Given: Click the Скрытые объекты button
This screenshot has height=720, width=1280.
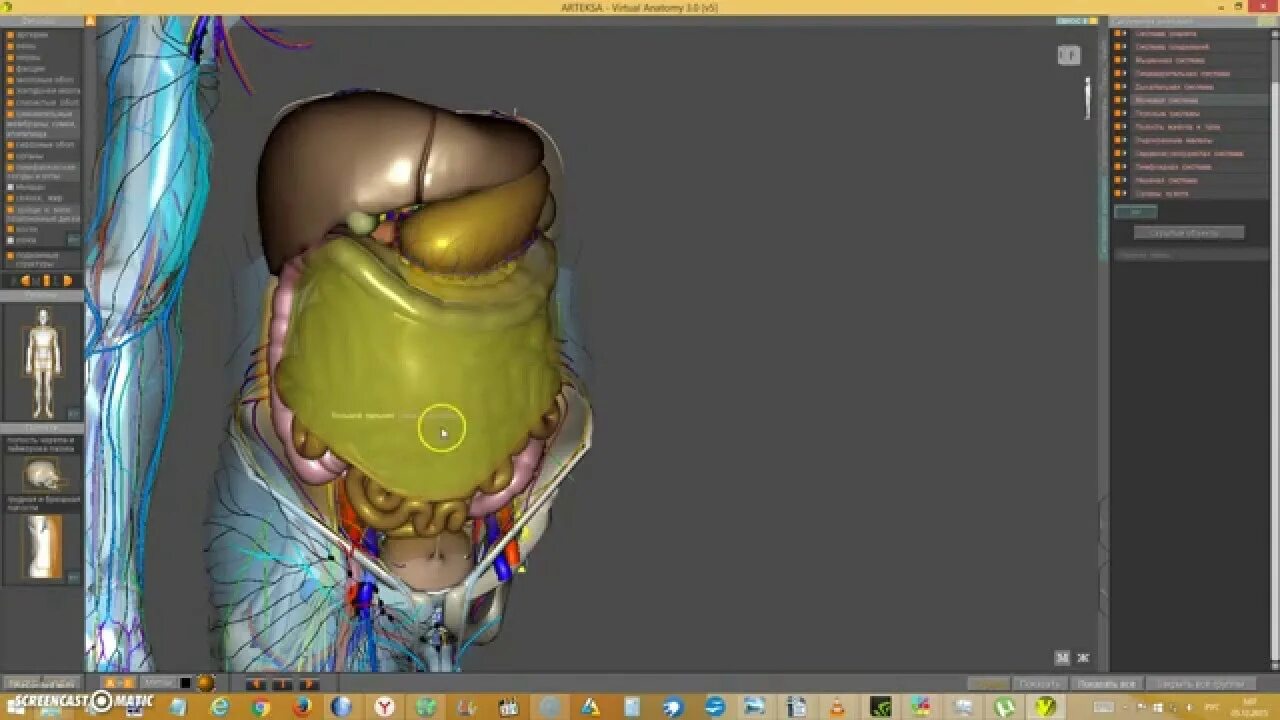Looking at the screenshot, I should point(1189,233).
